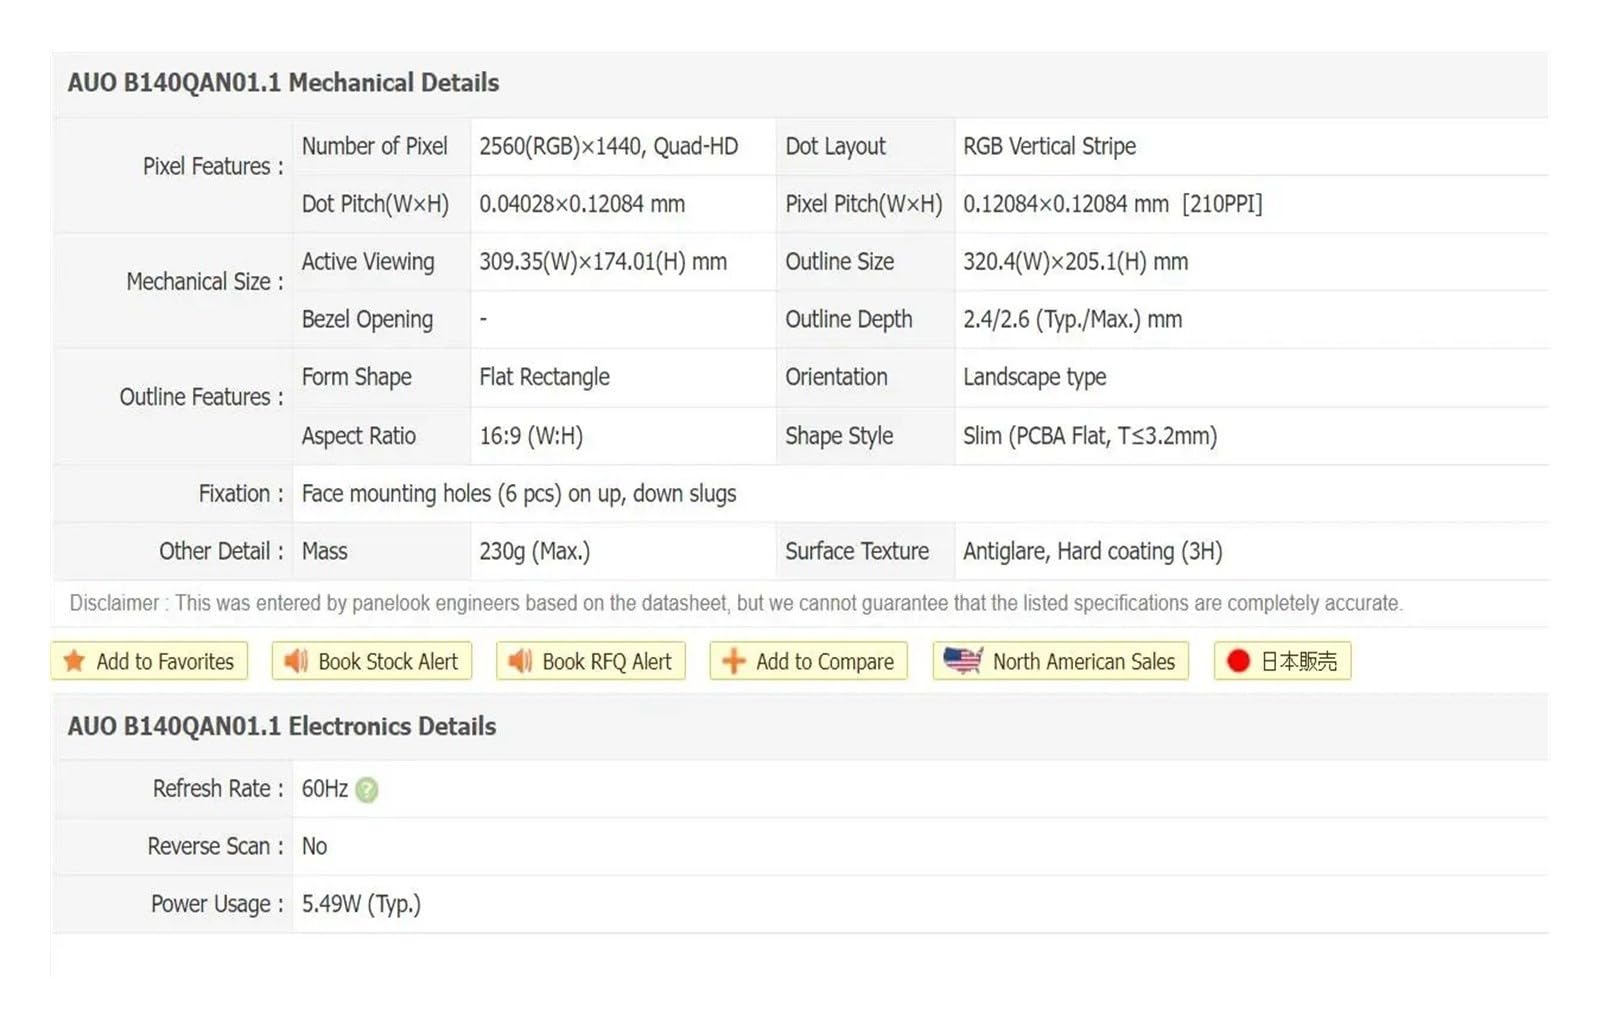
Task: Click the Landscape type value
Action: coord(1034,378)
